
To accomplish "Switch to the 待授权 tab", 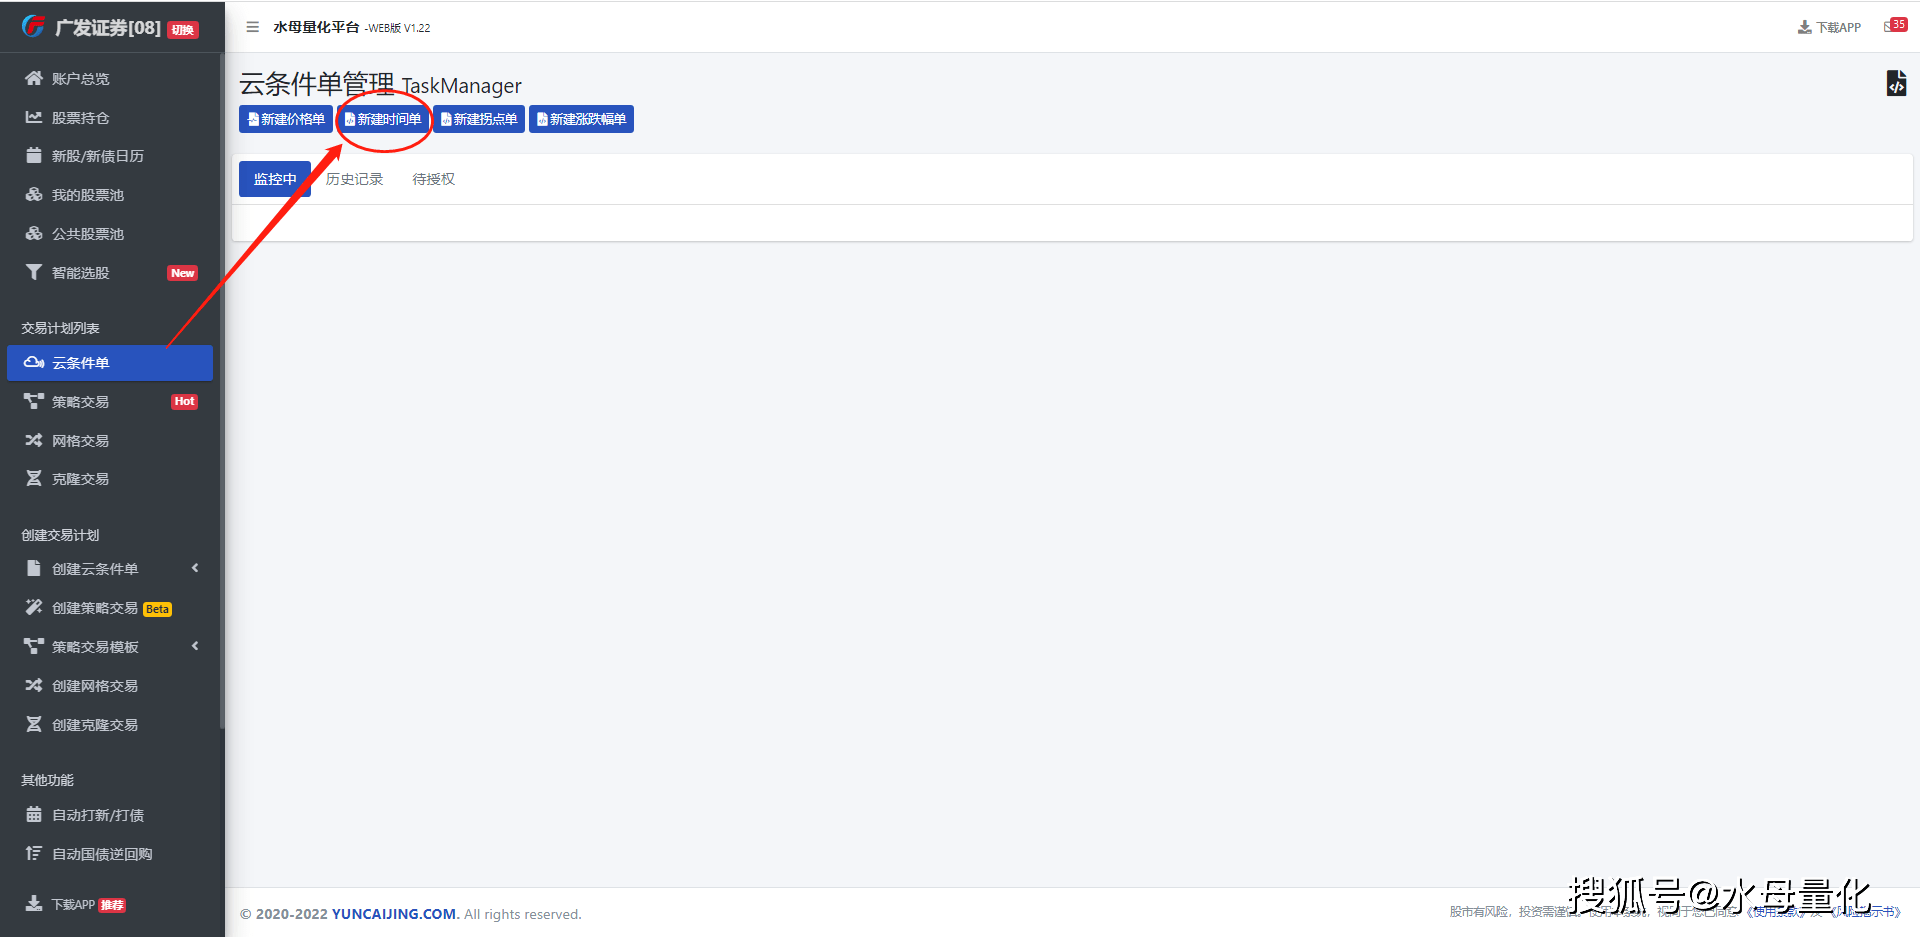I will pyautogui.click(x=433, y=179).
